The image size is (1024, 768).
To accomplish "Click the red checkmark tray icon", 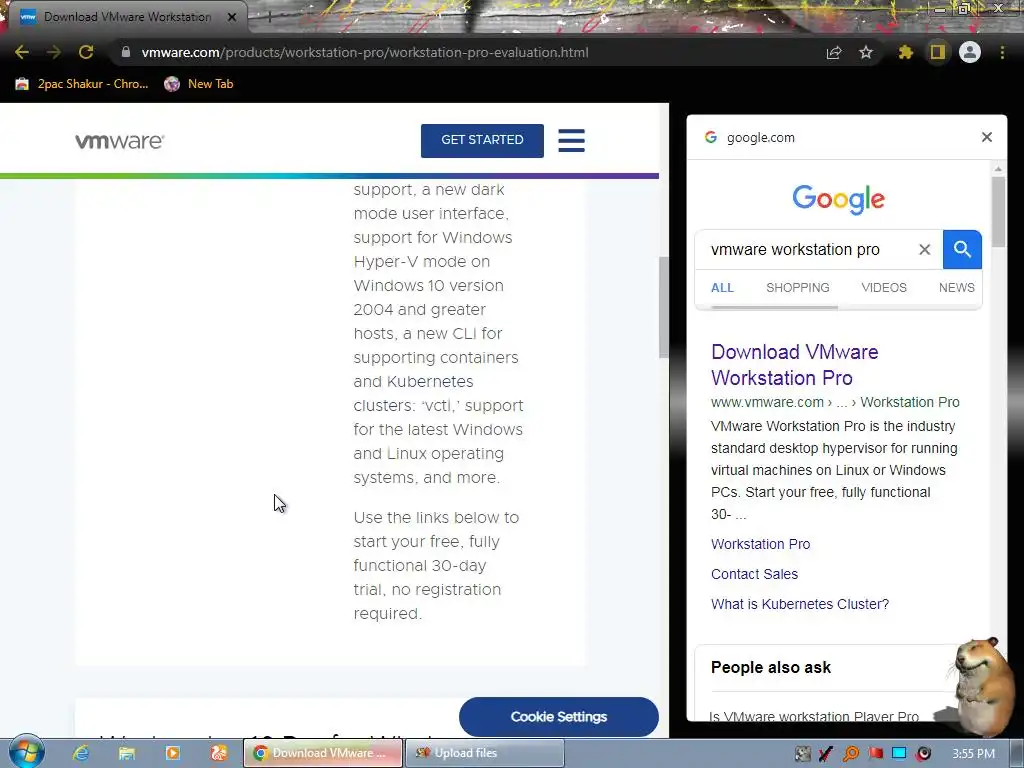I will click(826, 754).
